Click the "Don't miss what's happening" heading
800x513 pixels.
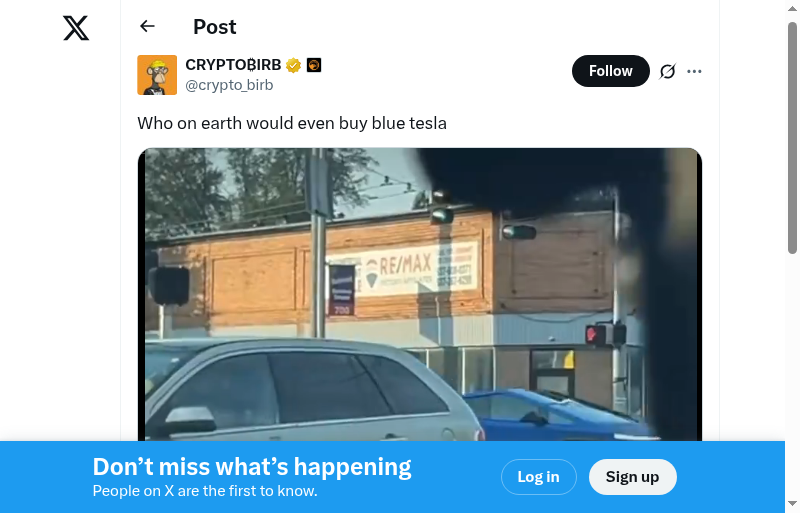pyautogui.click(x=252, y=467)
